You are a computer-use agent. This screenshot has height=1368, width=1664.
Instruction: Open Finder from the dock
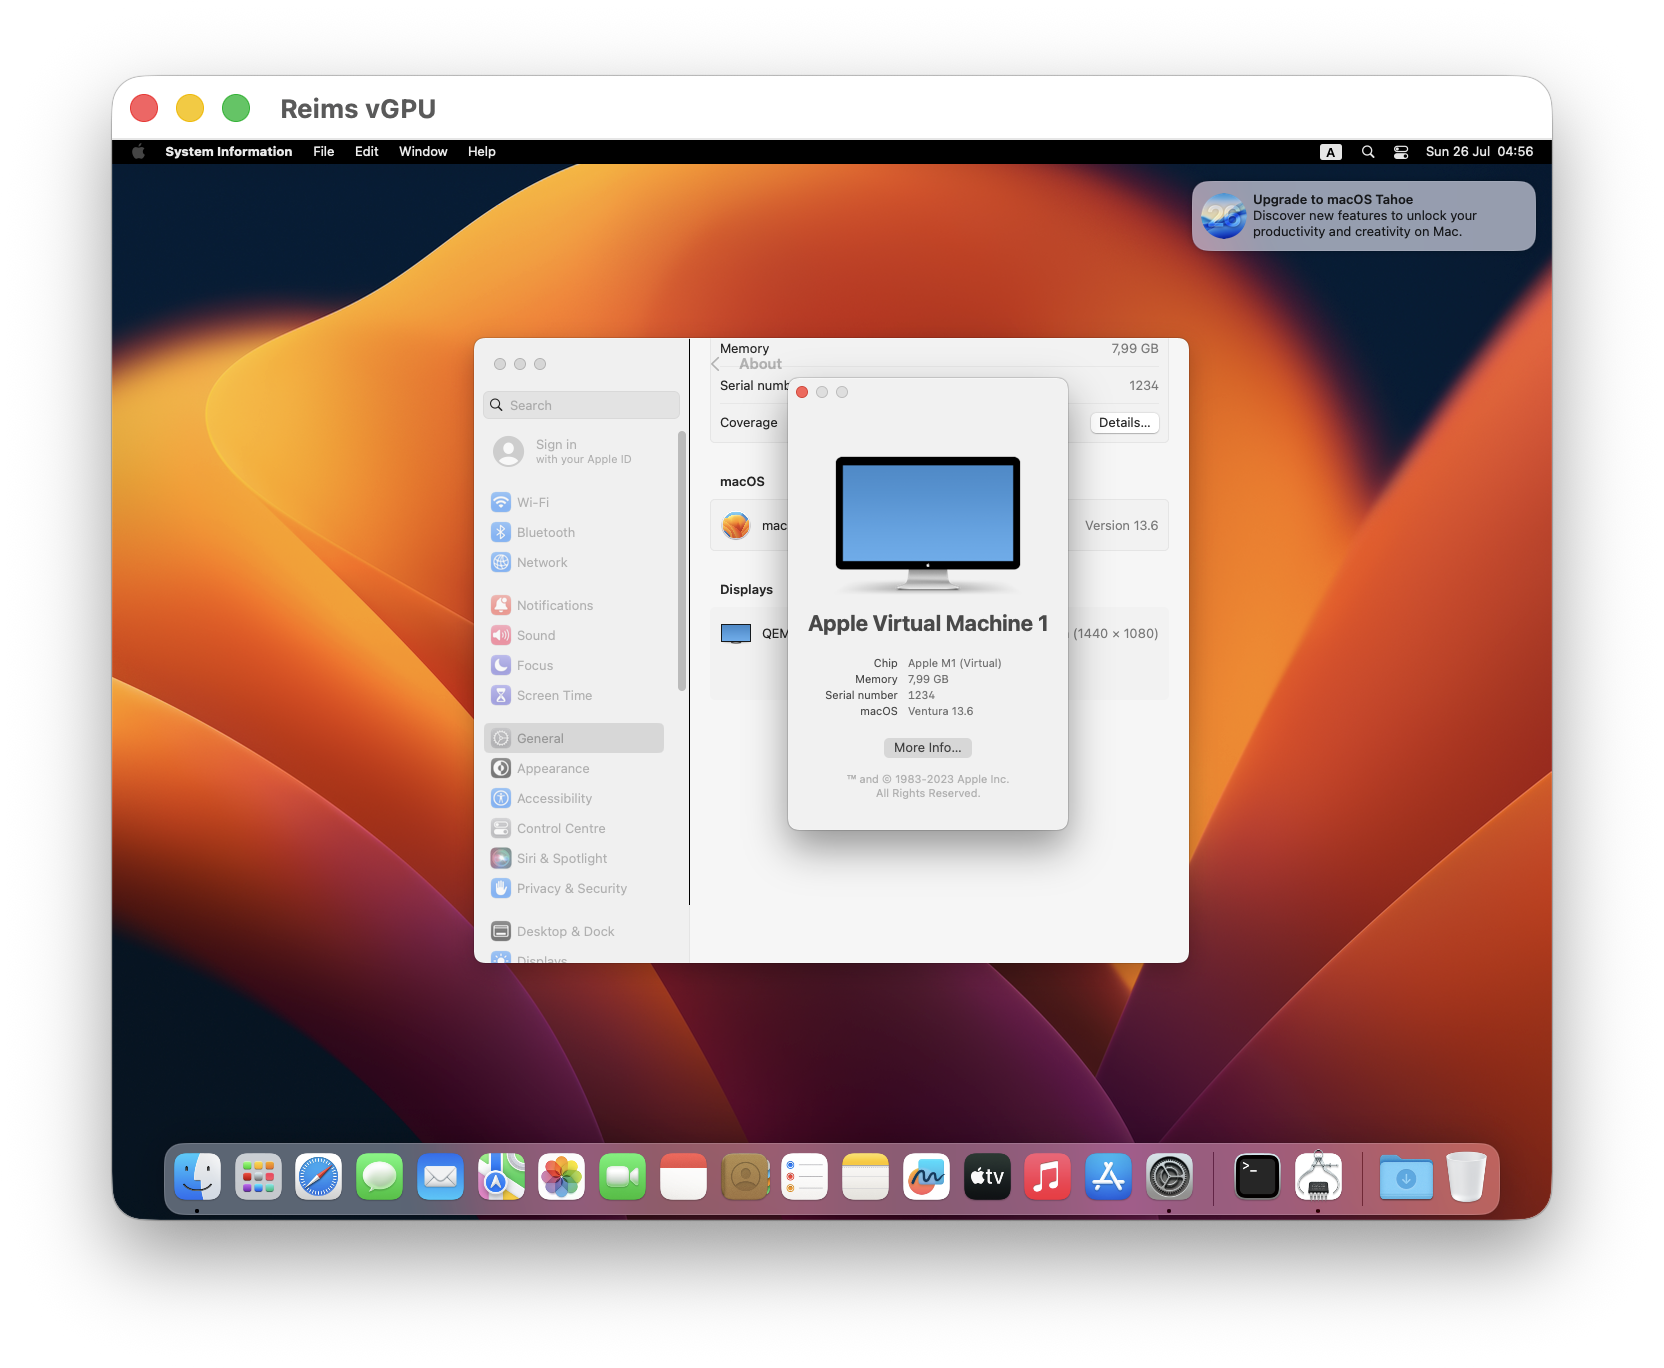pos(198,1177)
